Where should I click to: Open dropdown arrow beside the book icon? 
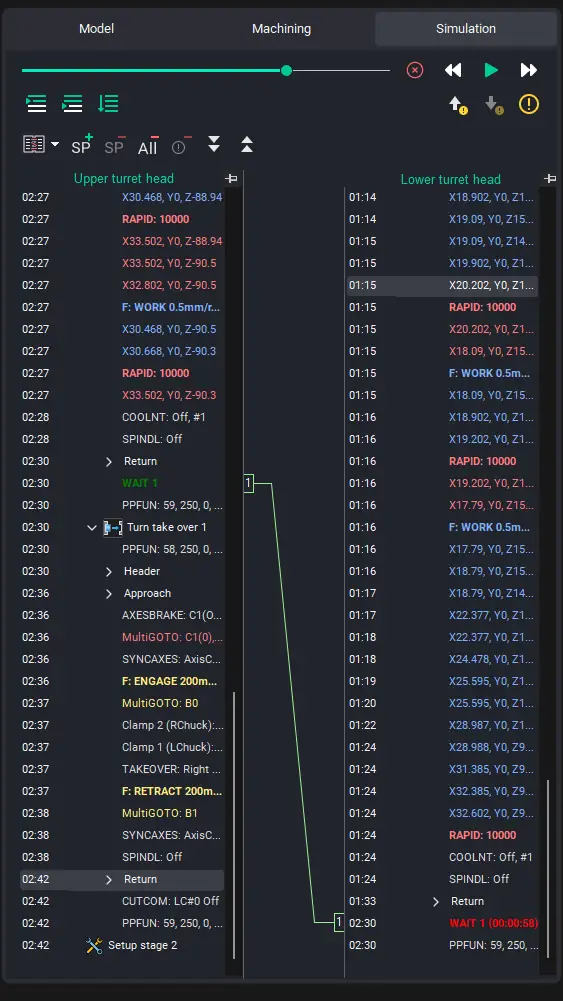pyautogui.click(x=55, y=144)
